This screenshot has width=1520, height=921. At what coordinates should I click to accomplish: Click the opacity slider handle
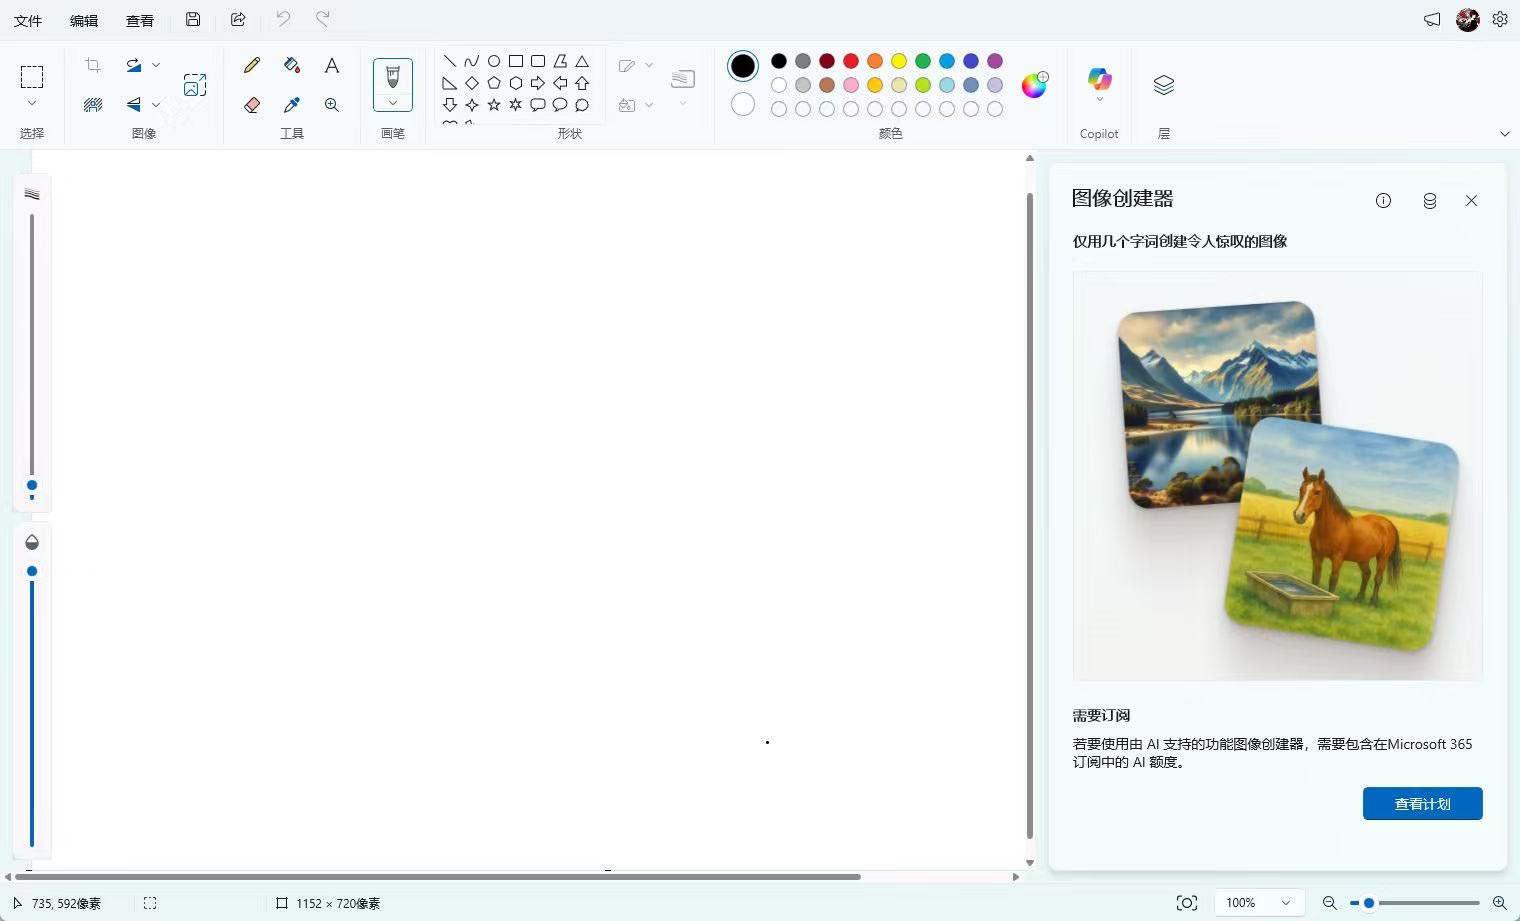click(32, 571)
